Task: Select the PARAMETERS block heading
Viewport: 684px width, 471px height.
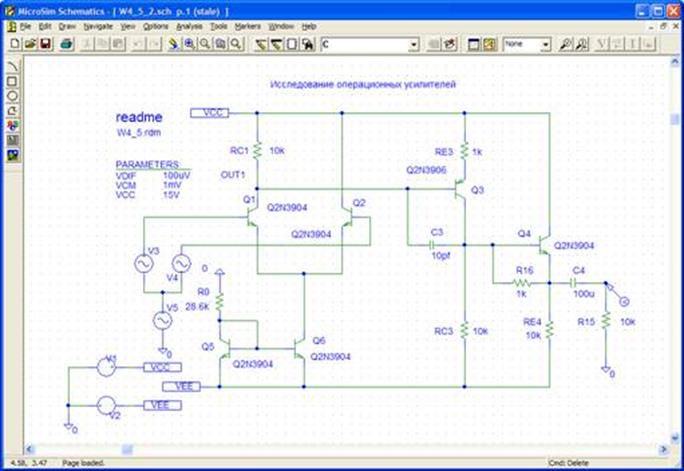Action: [147, 164]
